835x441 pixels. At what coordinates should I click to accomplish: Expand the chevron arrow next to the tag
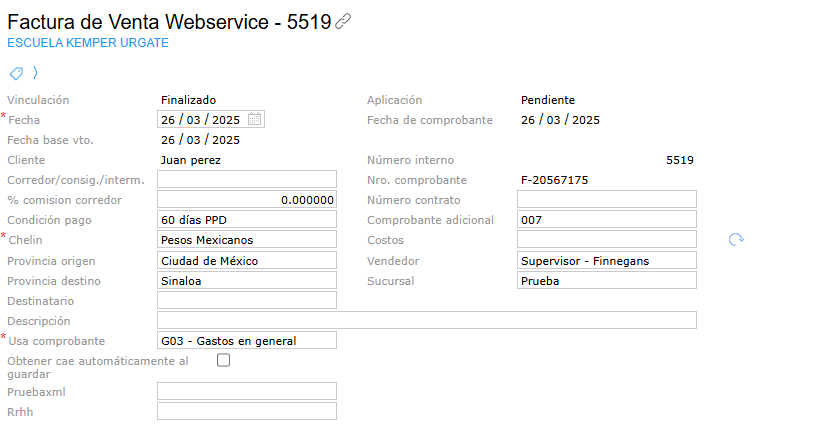35,72
